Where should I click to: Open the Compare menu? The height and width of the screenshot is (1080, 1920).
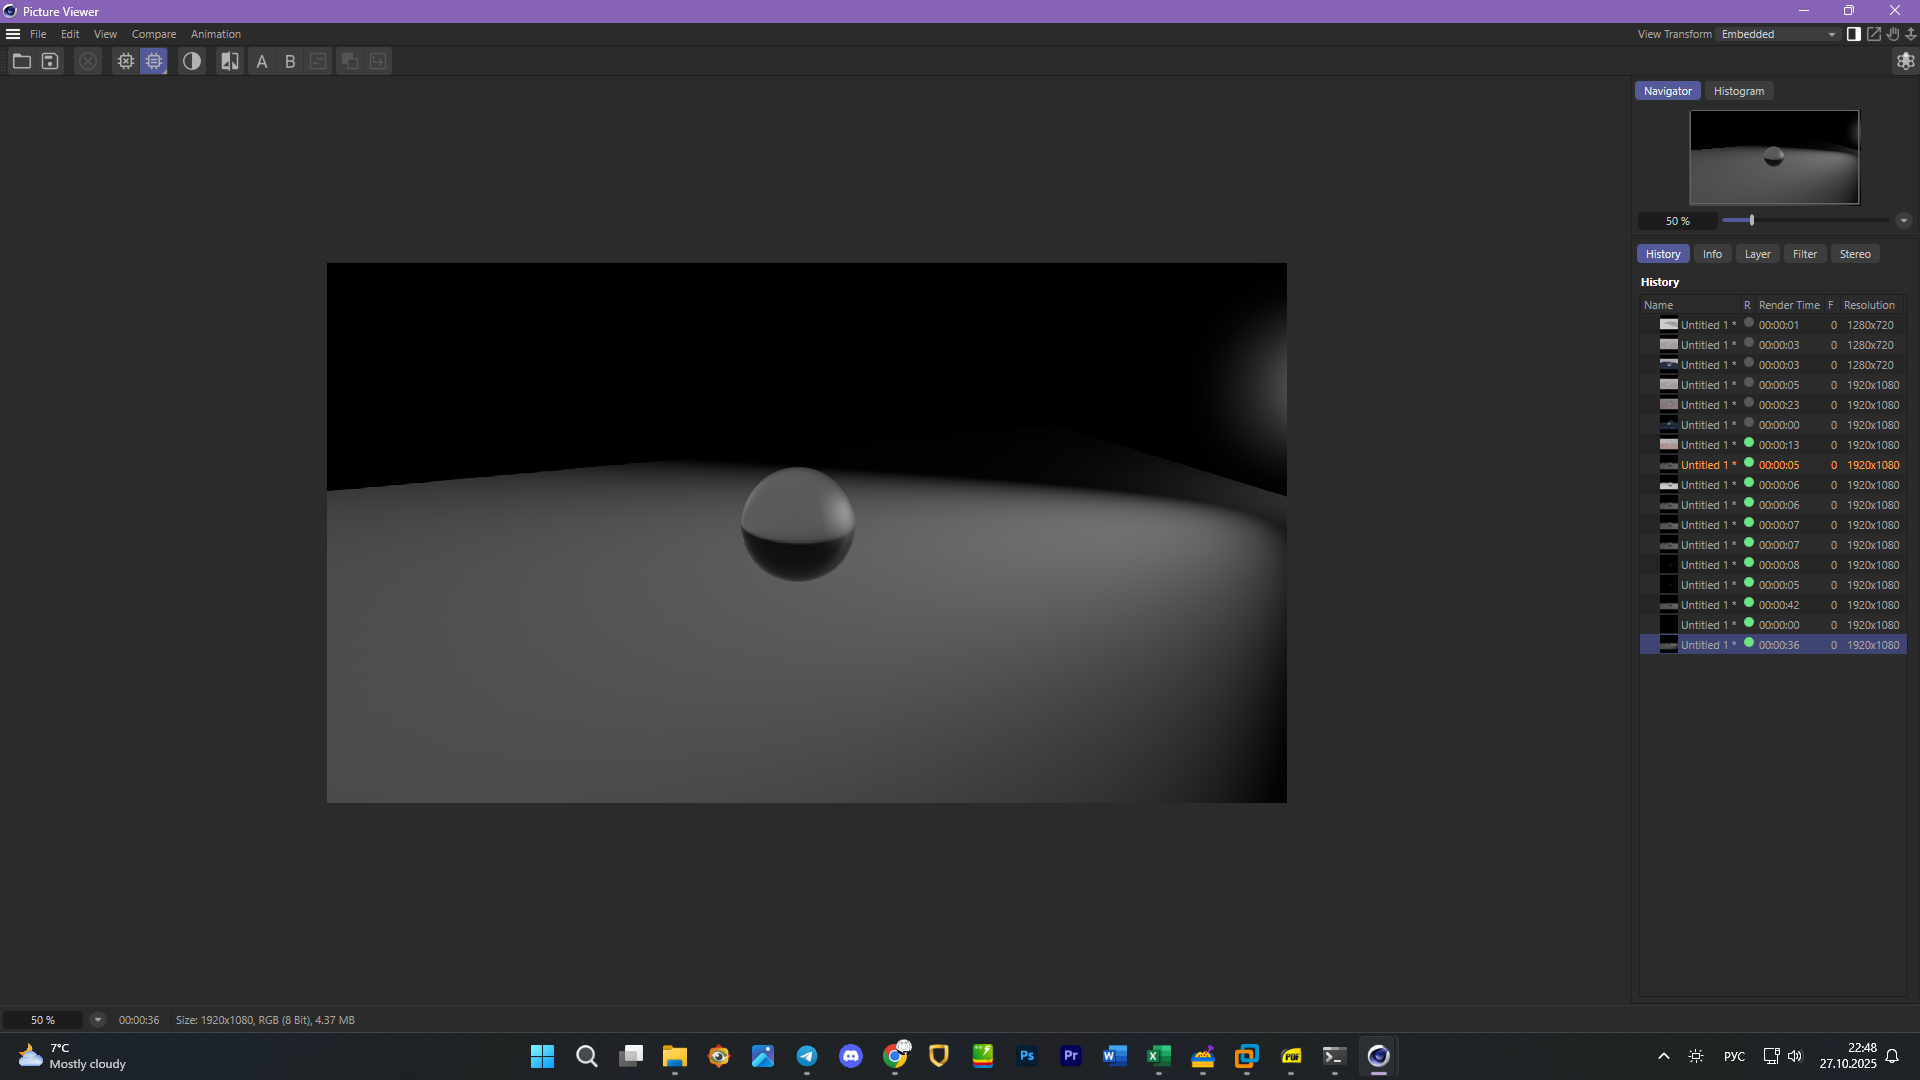pyautogui.click(x=153, y=34)
